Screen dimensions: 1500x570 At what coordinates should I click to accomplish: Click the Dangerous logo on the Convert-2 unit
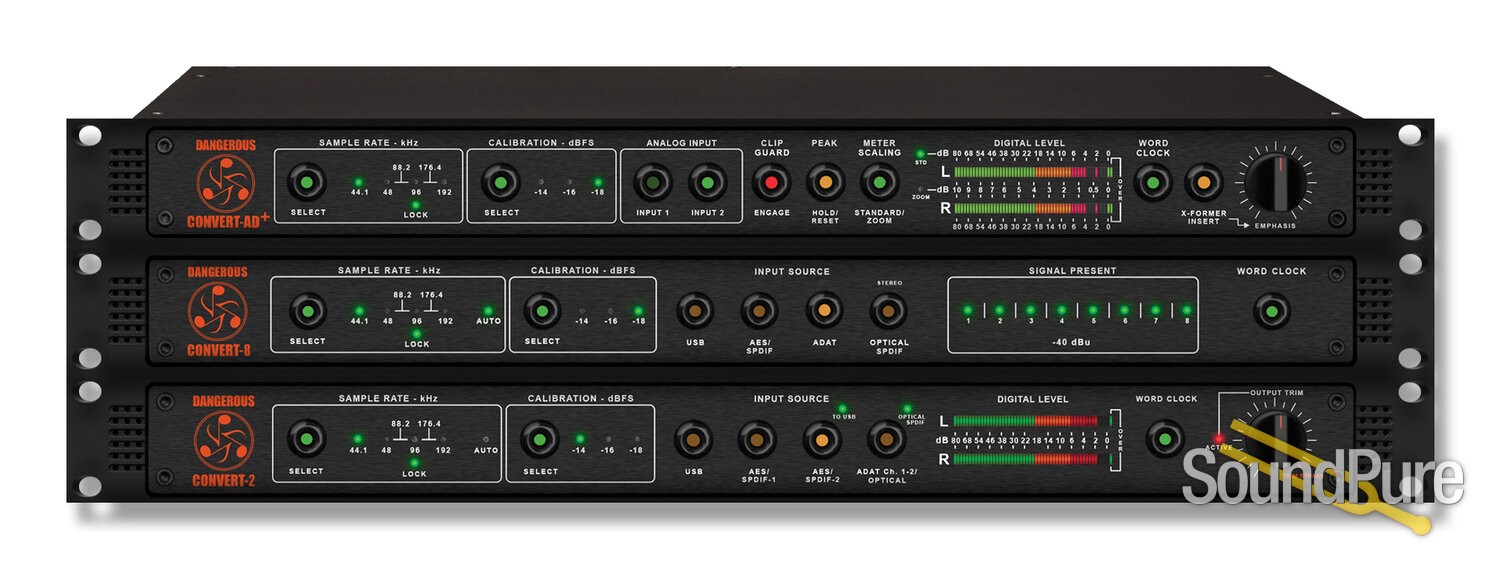225,440
